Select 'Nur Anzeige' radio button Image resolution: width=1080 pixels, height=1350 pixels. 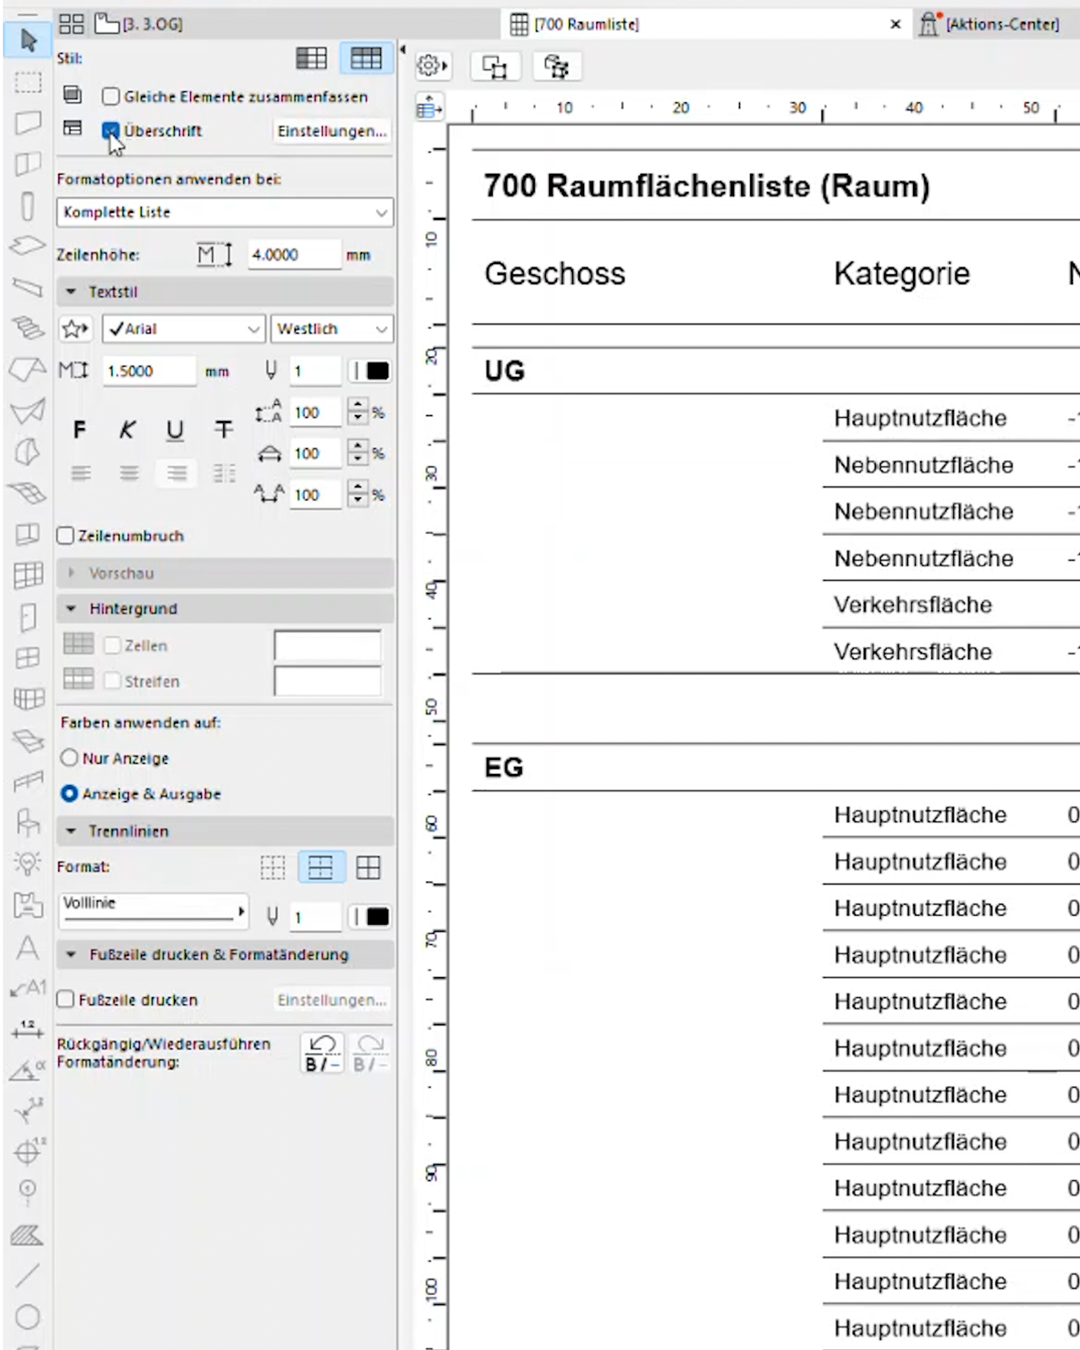pyautogui.click(x=70, y=758)
